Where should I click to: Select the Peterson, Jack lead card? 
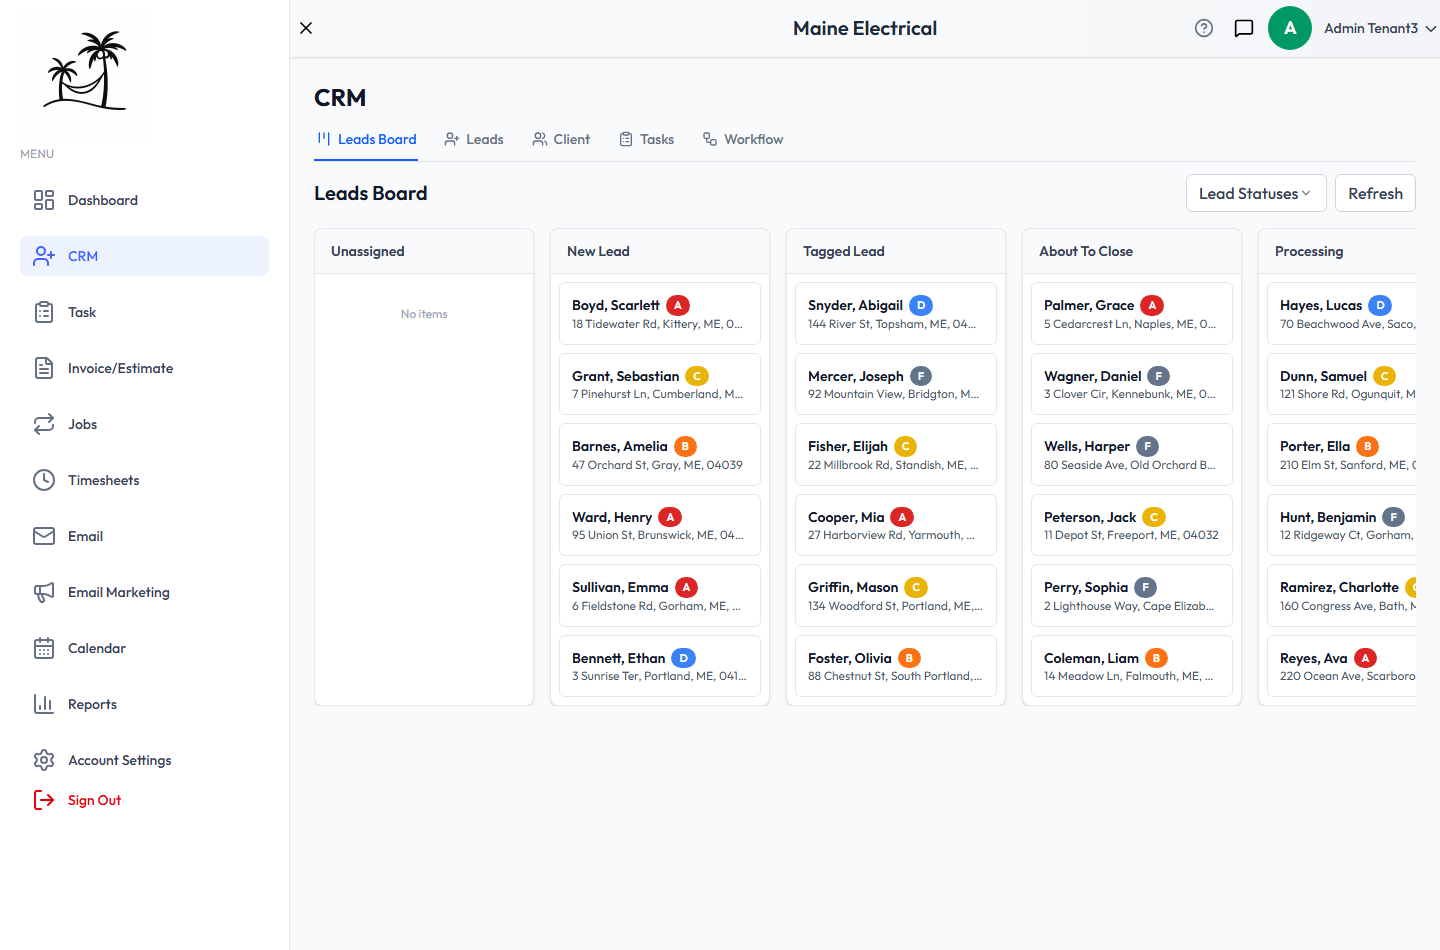(1132, 525)
